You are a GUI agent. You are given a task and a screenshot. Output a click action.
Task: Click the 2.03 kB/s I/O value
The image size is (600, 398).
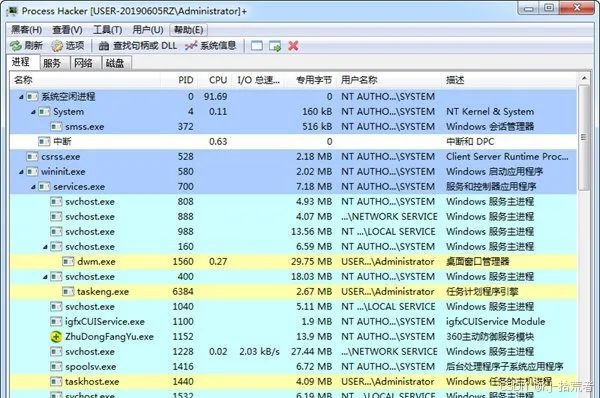[259, 352]
